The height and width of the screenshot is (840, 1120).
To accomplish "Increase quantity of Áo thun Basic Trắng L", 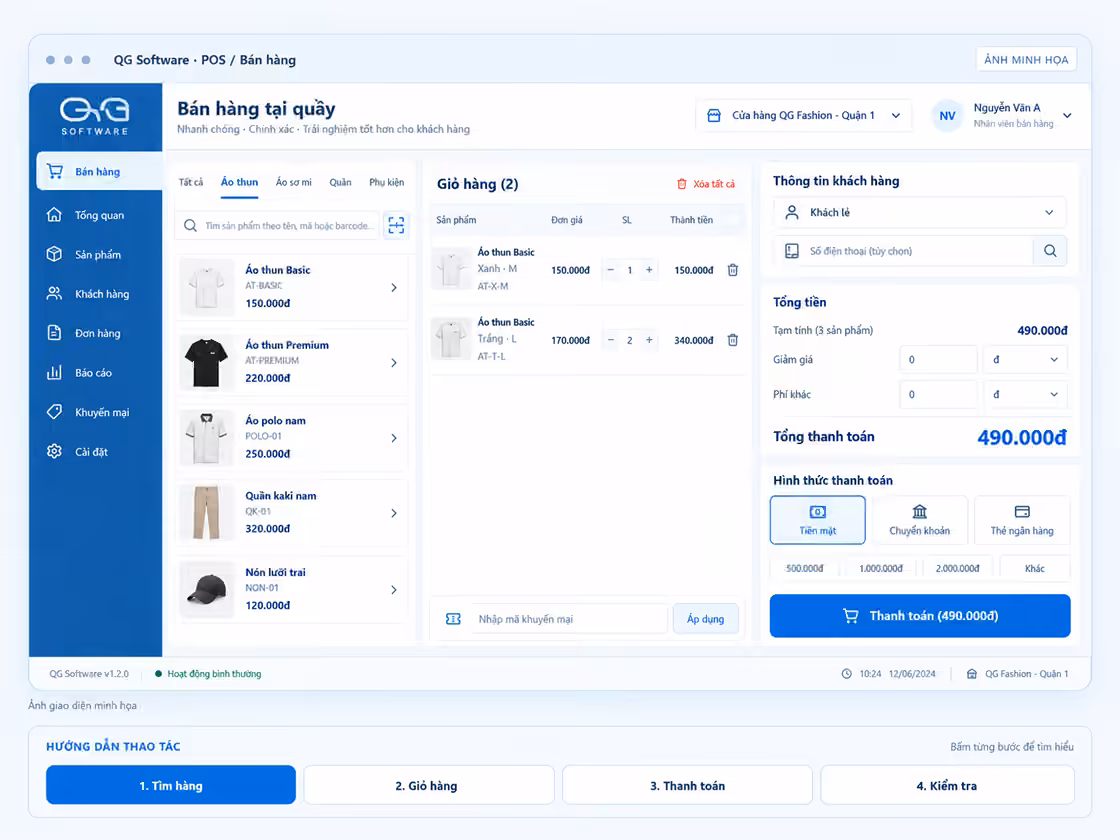I will click(649, 340).
